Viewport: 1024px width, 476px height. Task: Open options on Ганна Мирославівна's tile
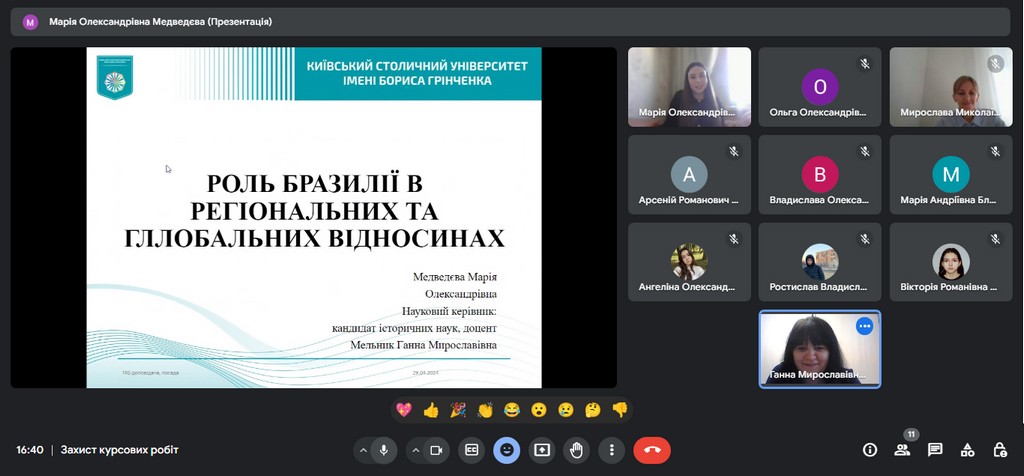(x=864, y=326)
